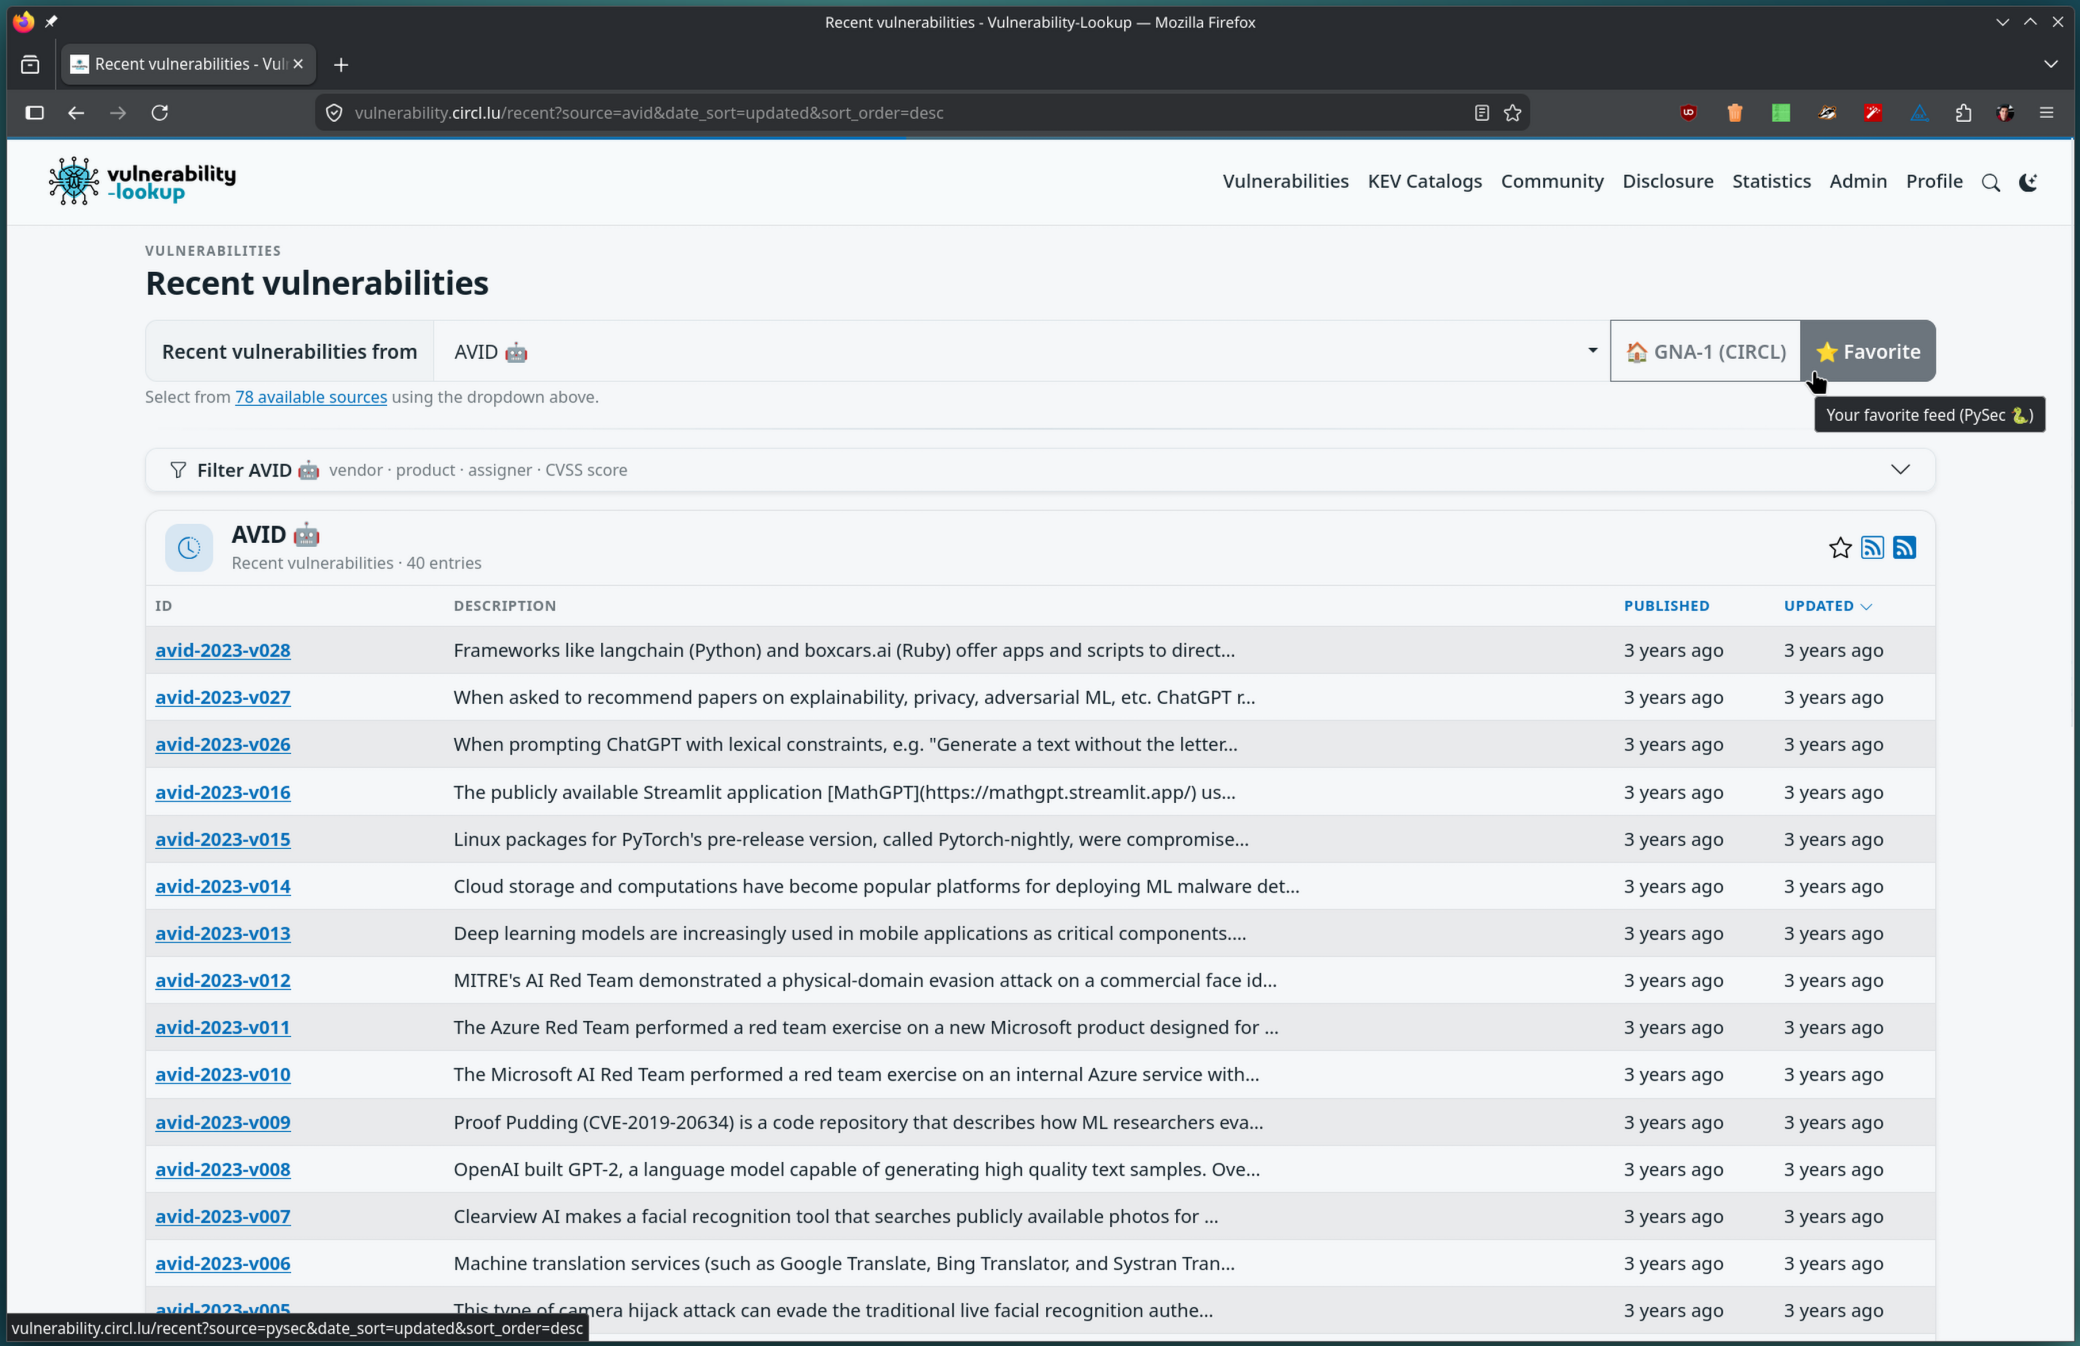Screen dimensions: 2080x1346
Task: Open the Statistics menu
Action: 1771,181
